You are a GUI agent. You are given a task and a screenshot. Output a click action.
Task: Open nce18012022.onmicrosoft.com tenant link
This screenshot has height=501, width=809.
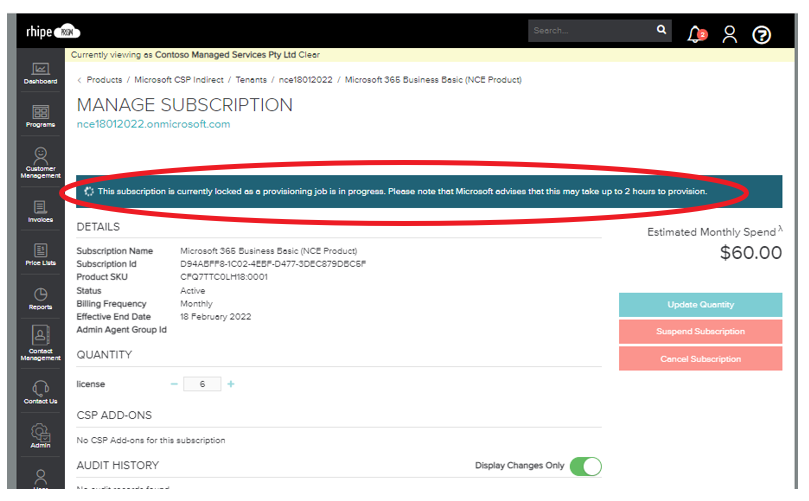[x=153, y=124]
